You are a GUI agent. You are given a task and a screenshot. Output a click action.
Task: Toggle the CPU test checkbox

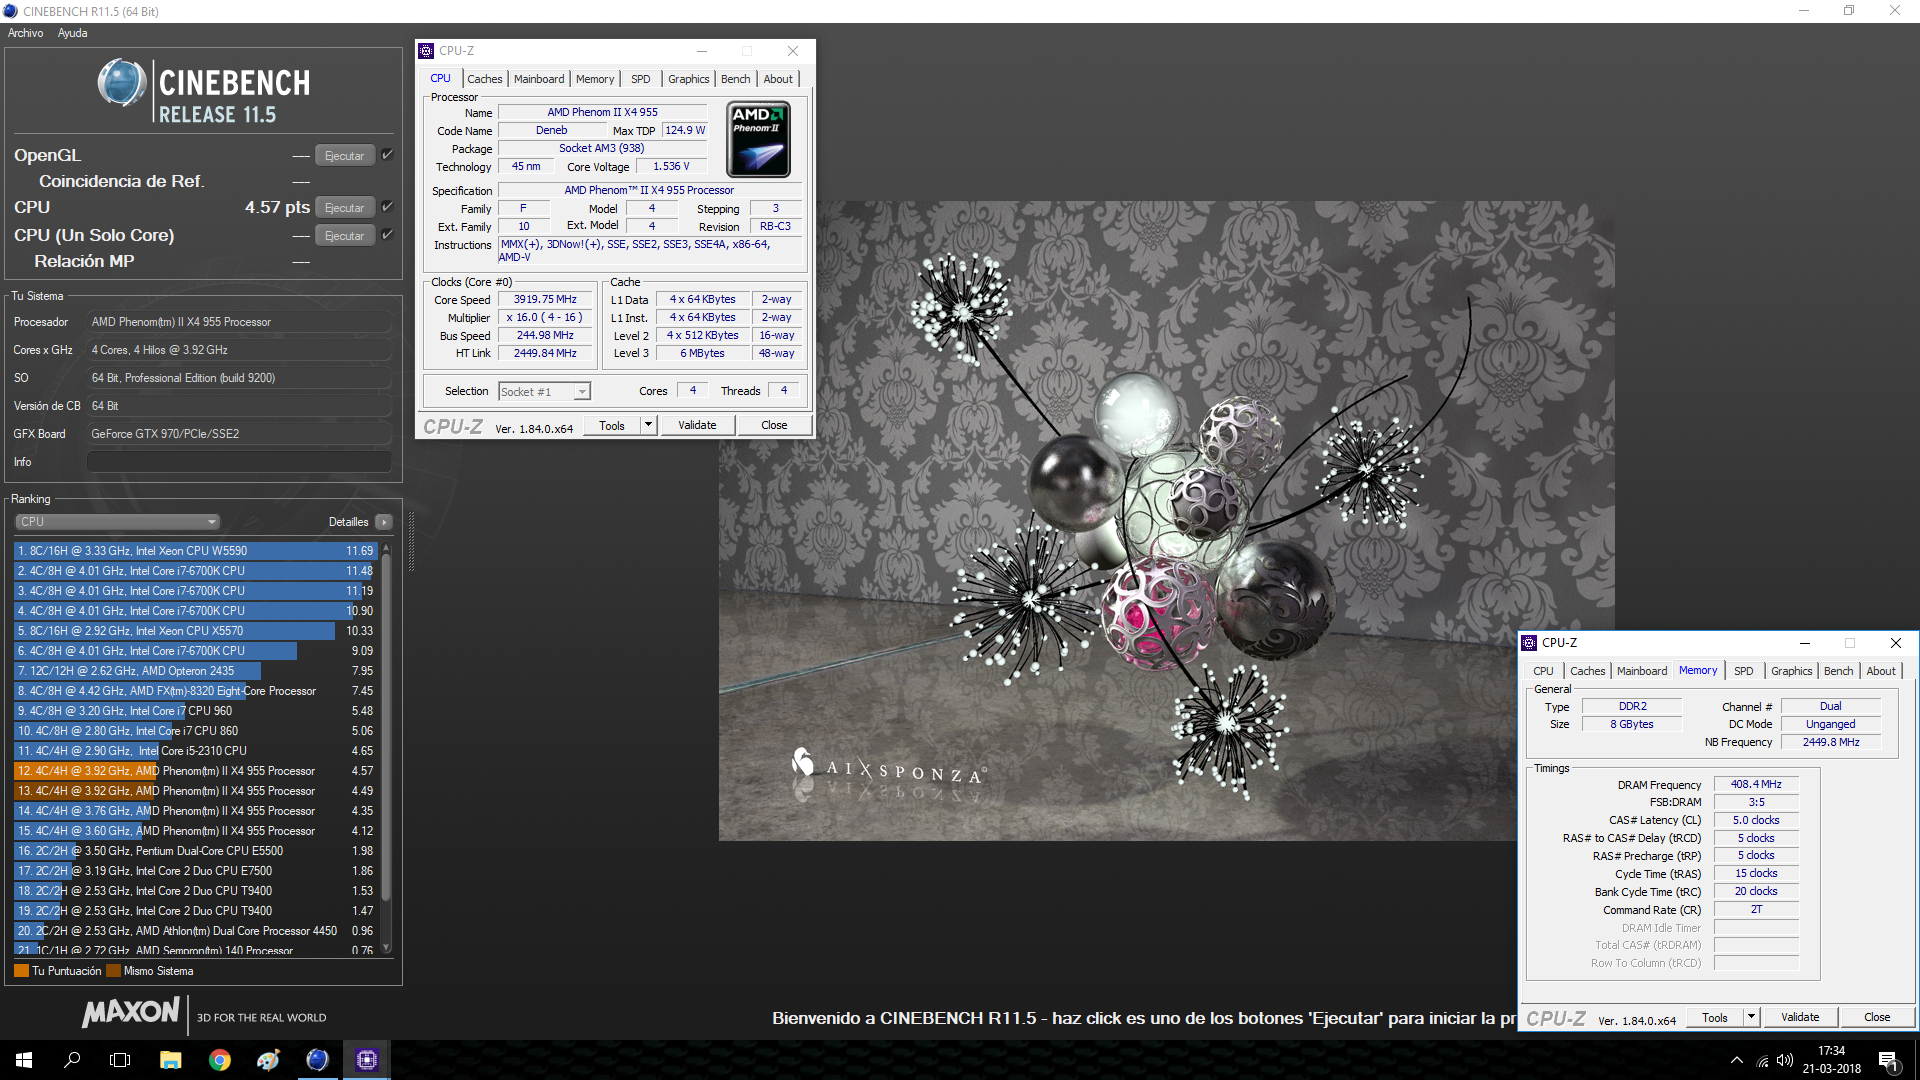click(387, 207)
